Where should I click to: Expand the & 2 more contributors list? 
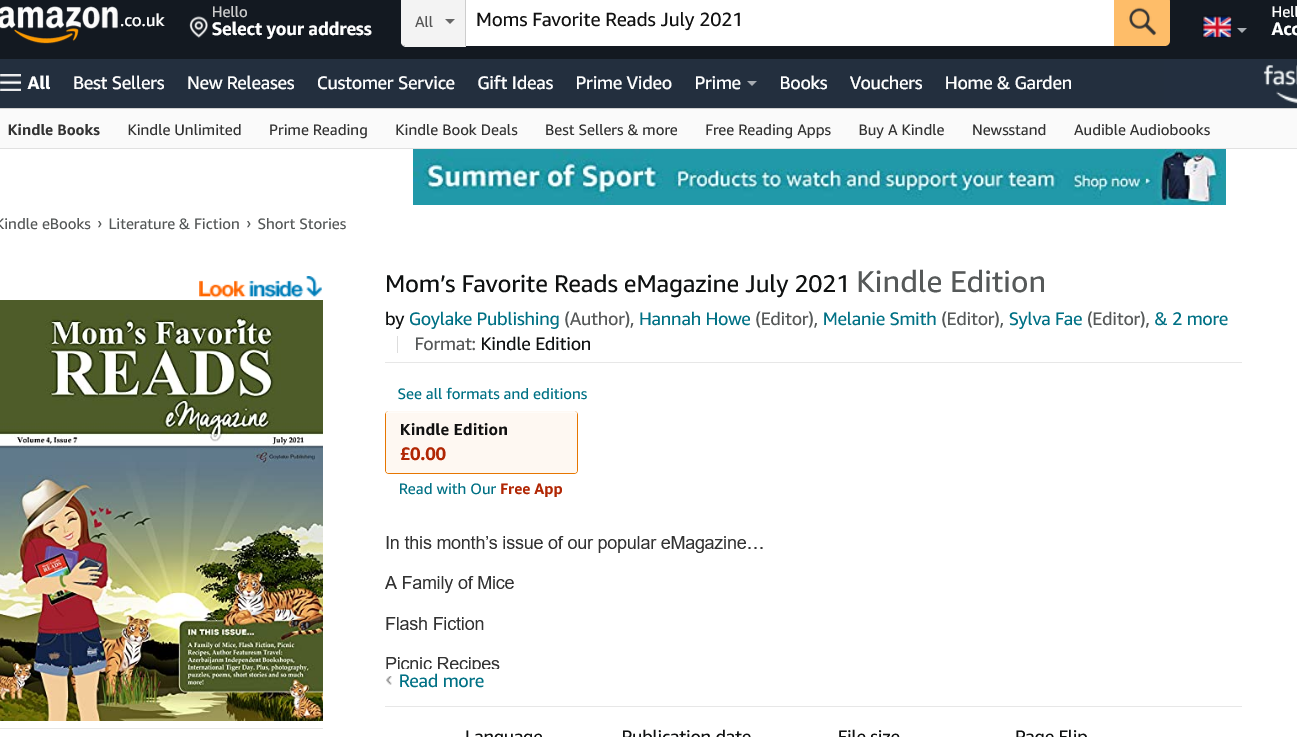coord(1191,318)
